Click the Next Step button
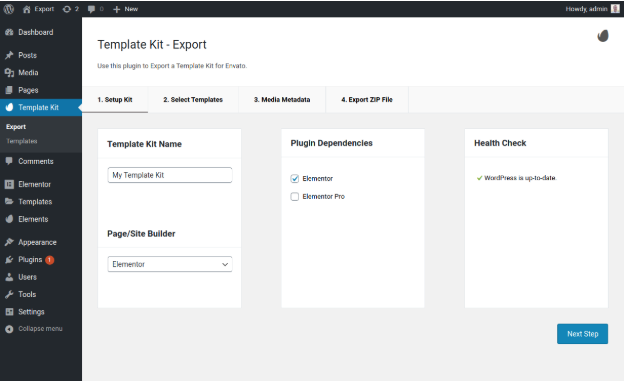The image size is (625, 381). 582,334
